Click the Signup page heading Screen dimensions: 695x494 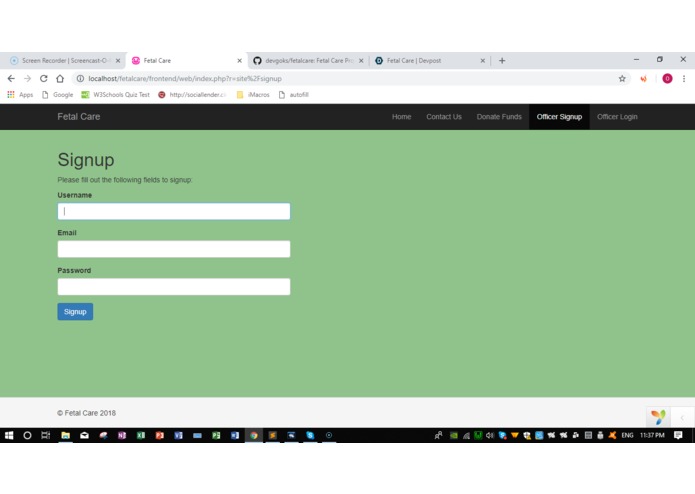coord(86,160)
